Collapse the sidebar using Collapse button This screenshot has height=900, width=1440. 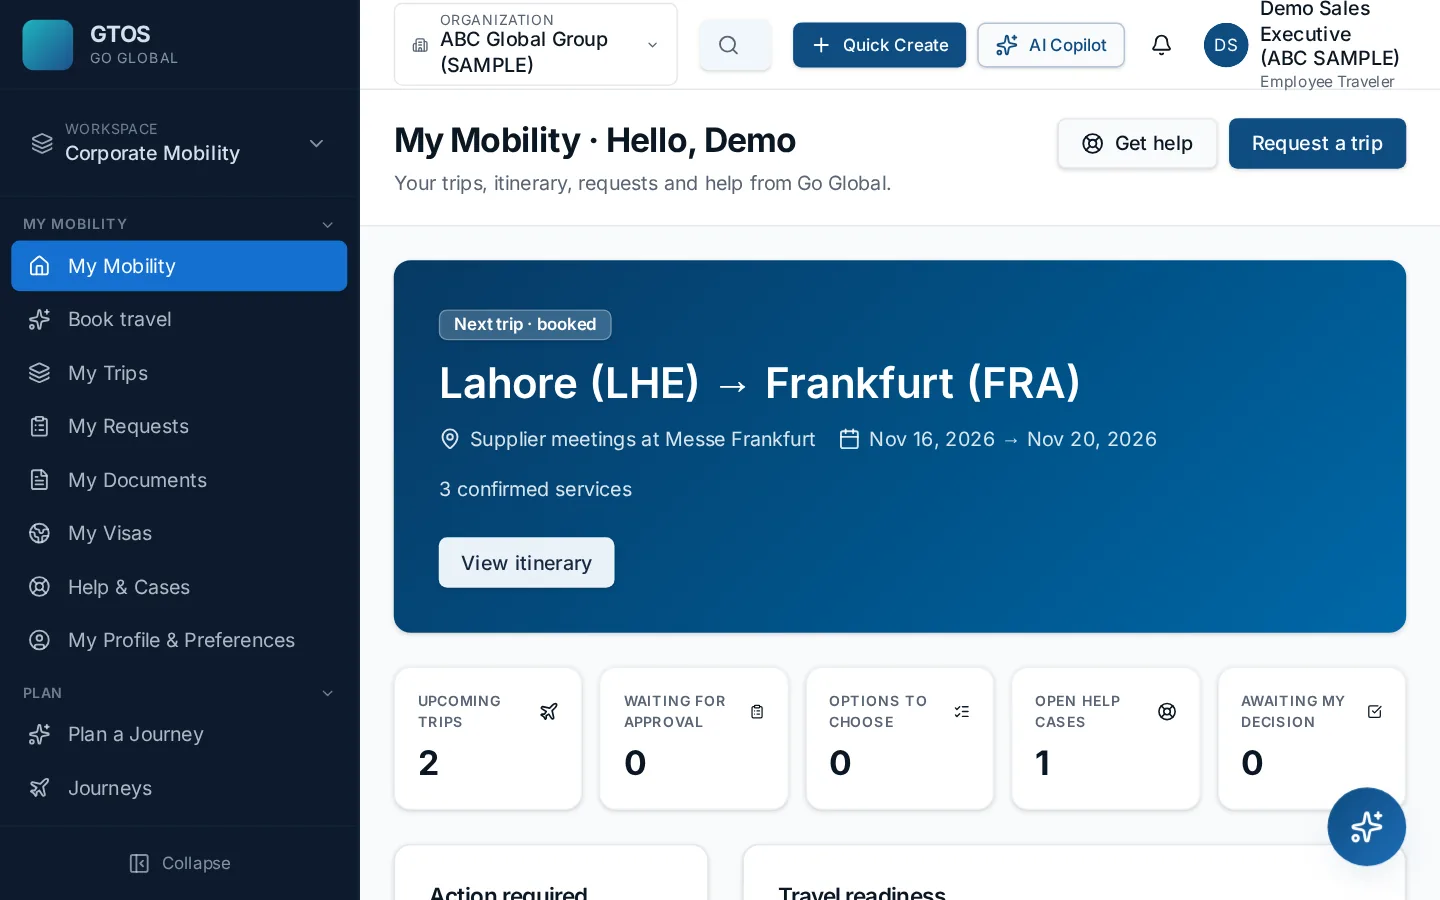180,863
